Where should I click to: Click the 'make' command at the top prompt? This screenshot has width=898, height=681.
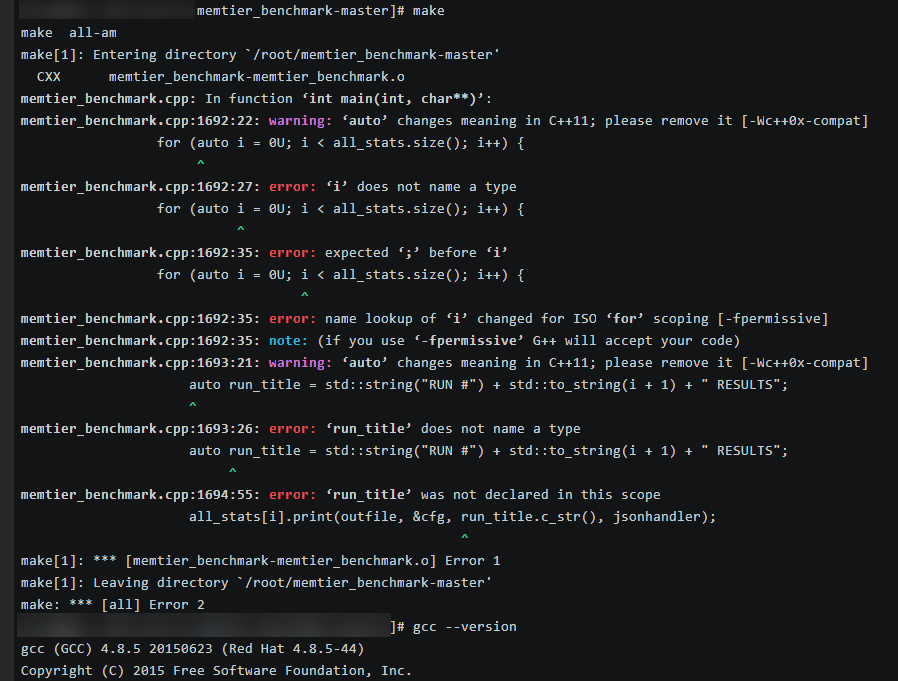pos(428,11)
